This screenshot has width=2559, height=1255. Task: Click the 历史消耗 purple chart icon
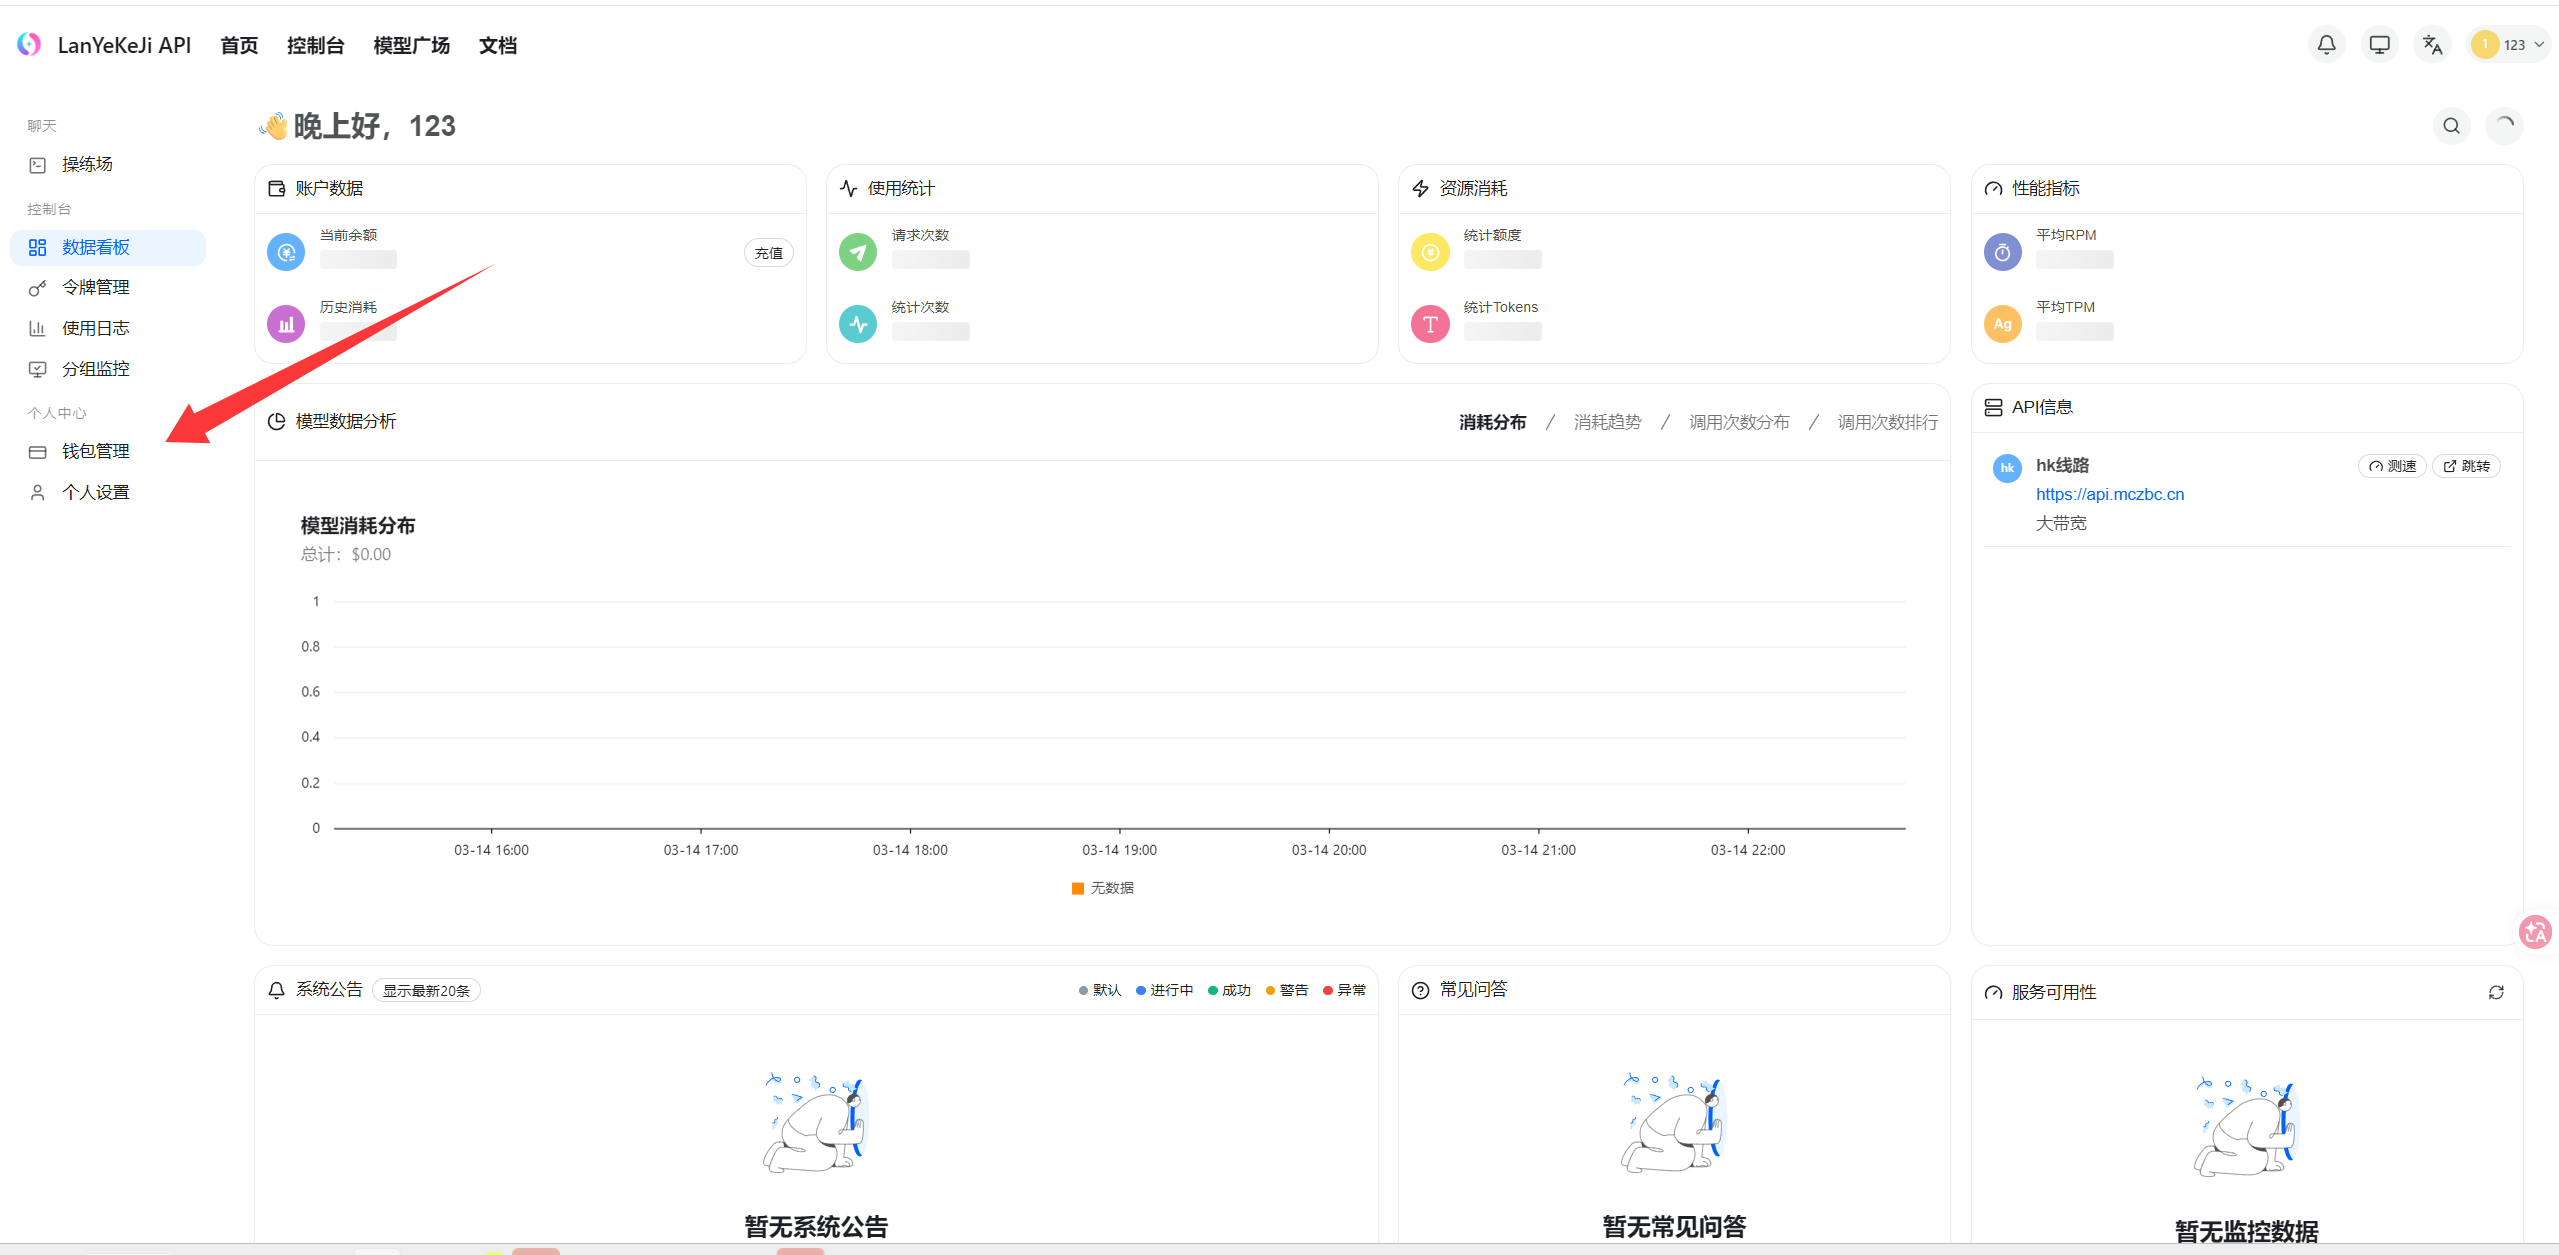pyautogui.click(x=286, y=324)
